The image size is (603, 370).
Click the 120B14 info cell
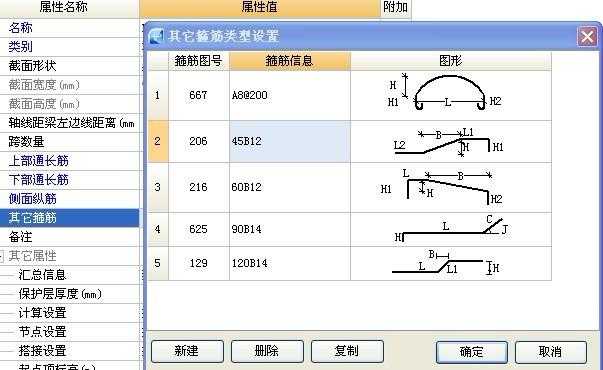pos(290,263)
